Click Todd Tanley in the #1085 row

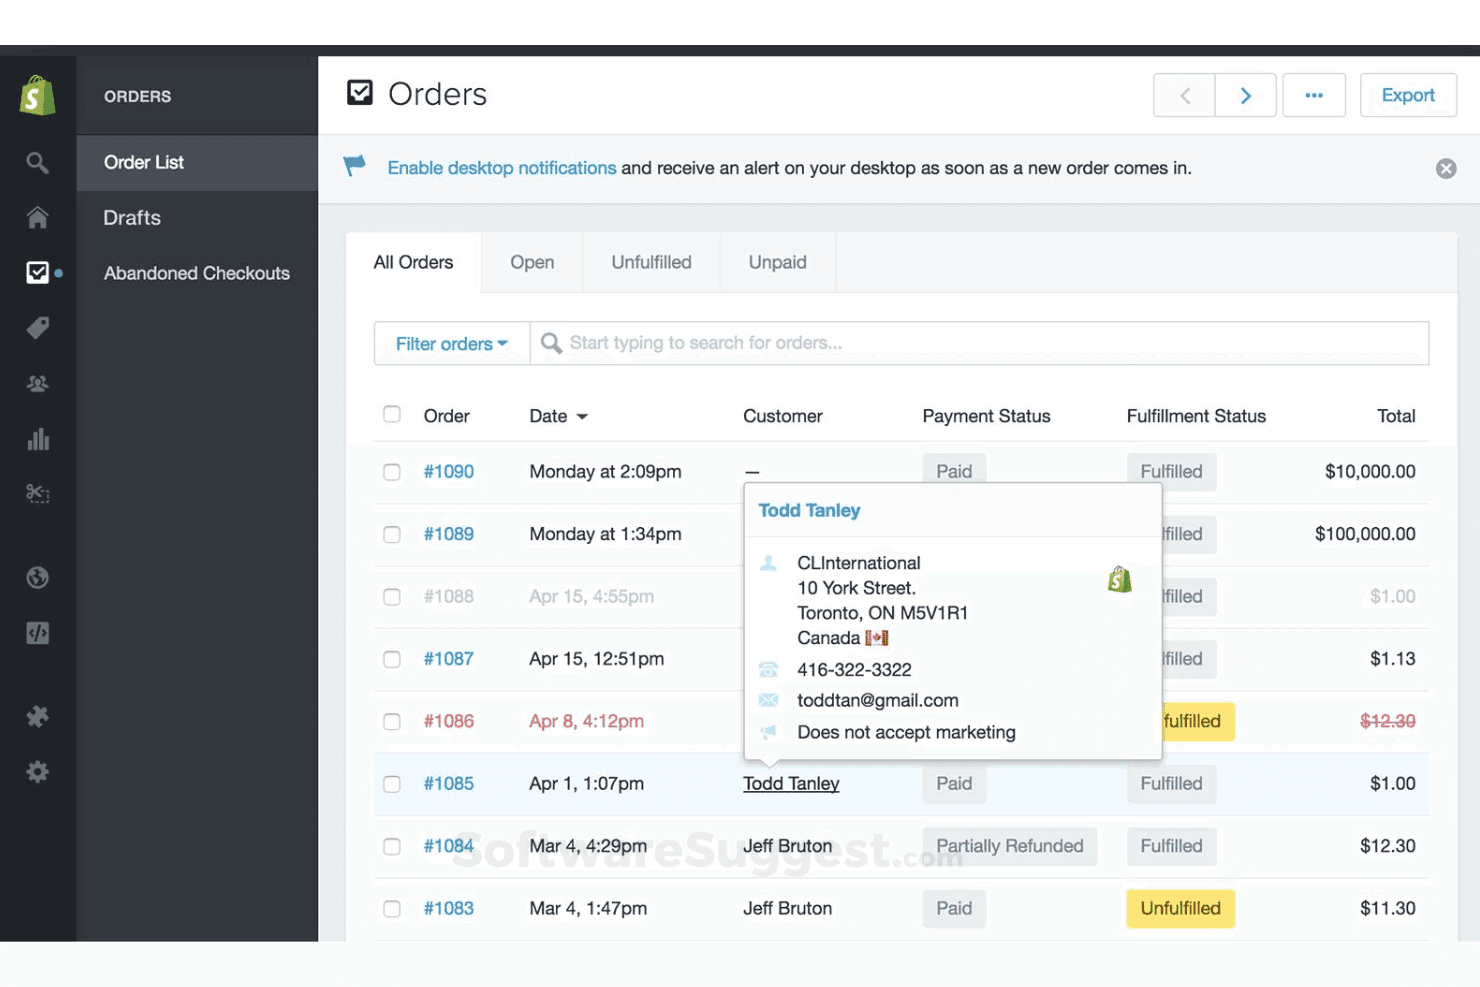791,784
